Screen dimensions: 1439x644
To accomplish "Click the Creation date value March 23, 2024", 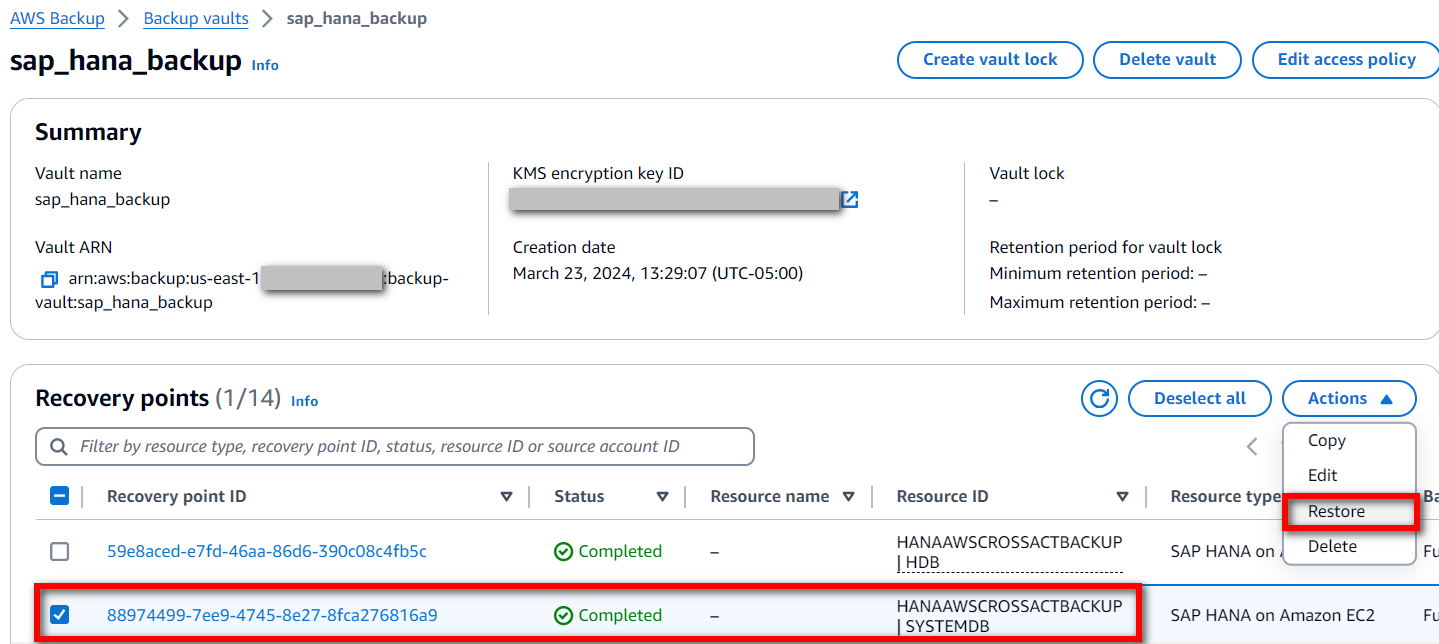I will [658, 273].
